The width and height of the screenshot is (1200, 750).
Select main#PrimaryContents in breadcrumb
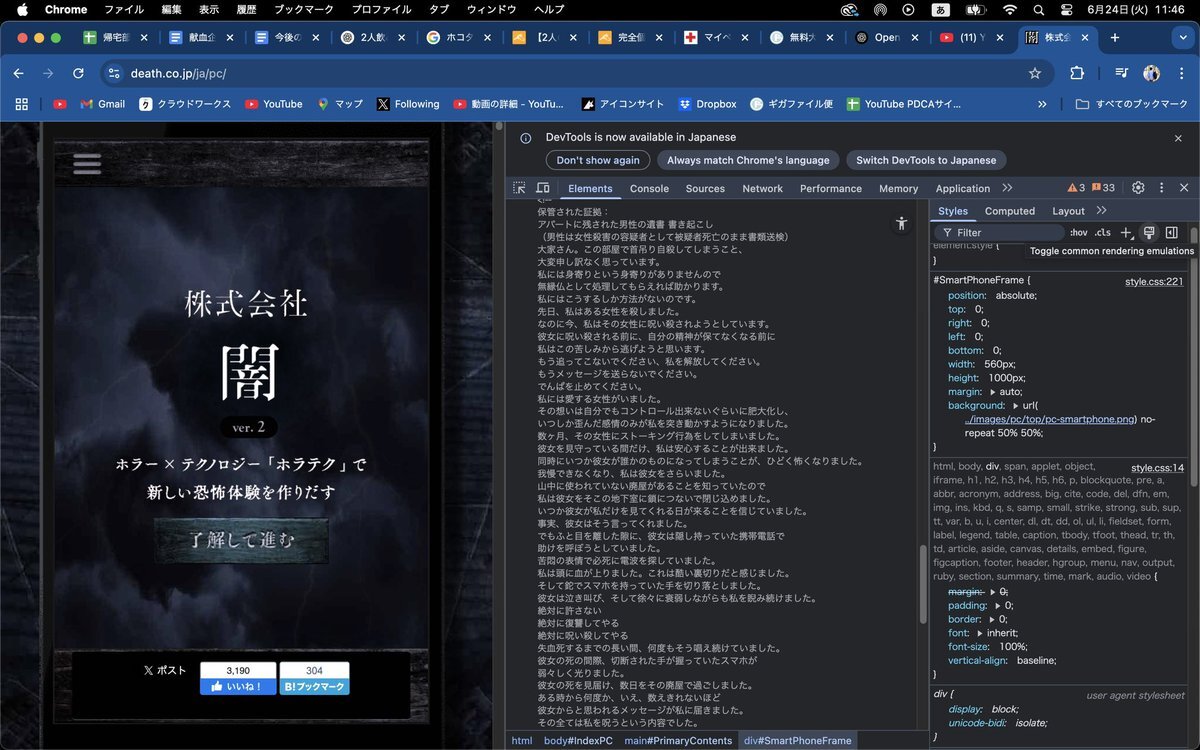679,741
